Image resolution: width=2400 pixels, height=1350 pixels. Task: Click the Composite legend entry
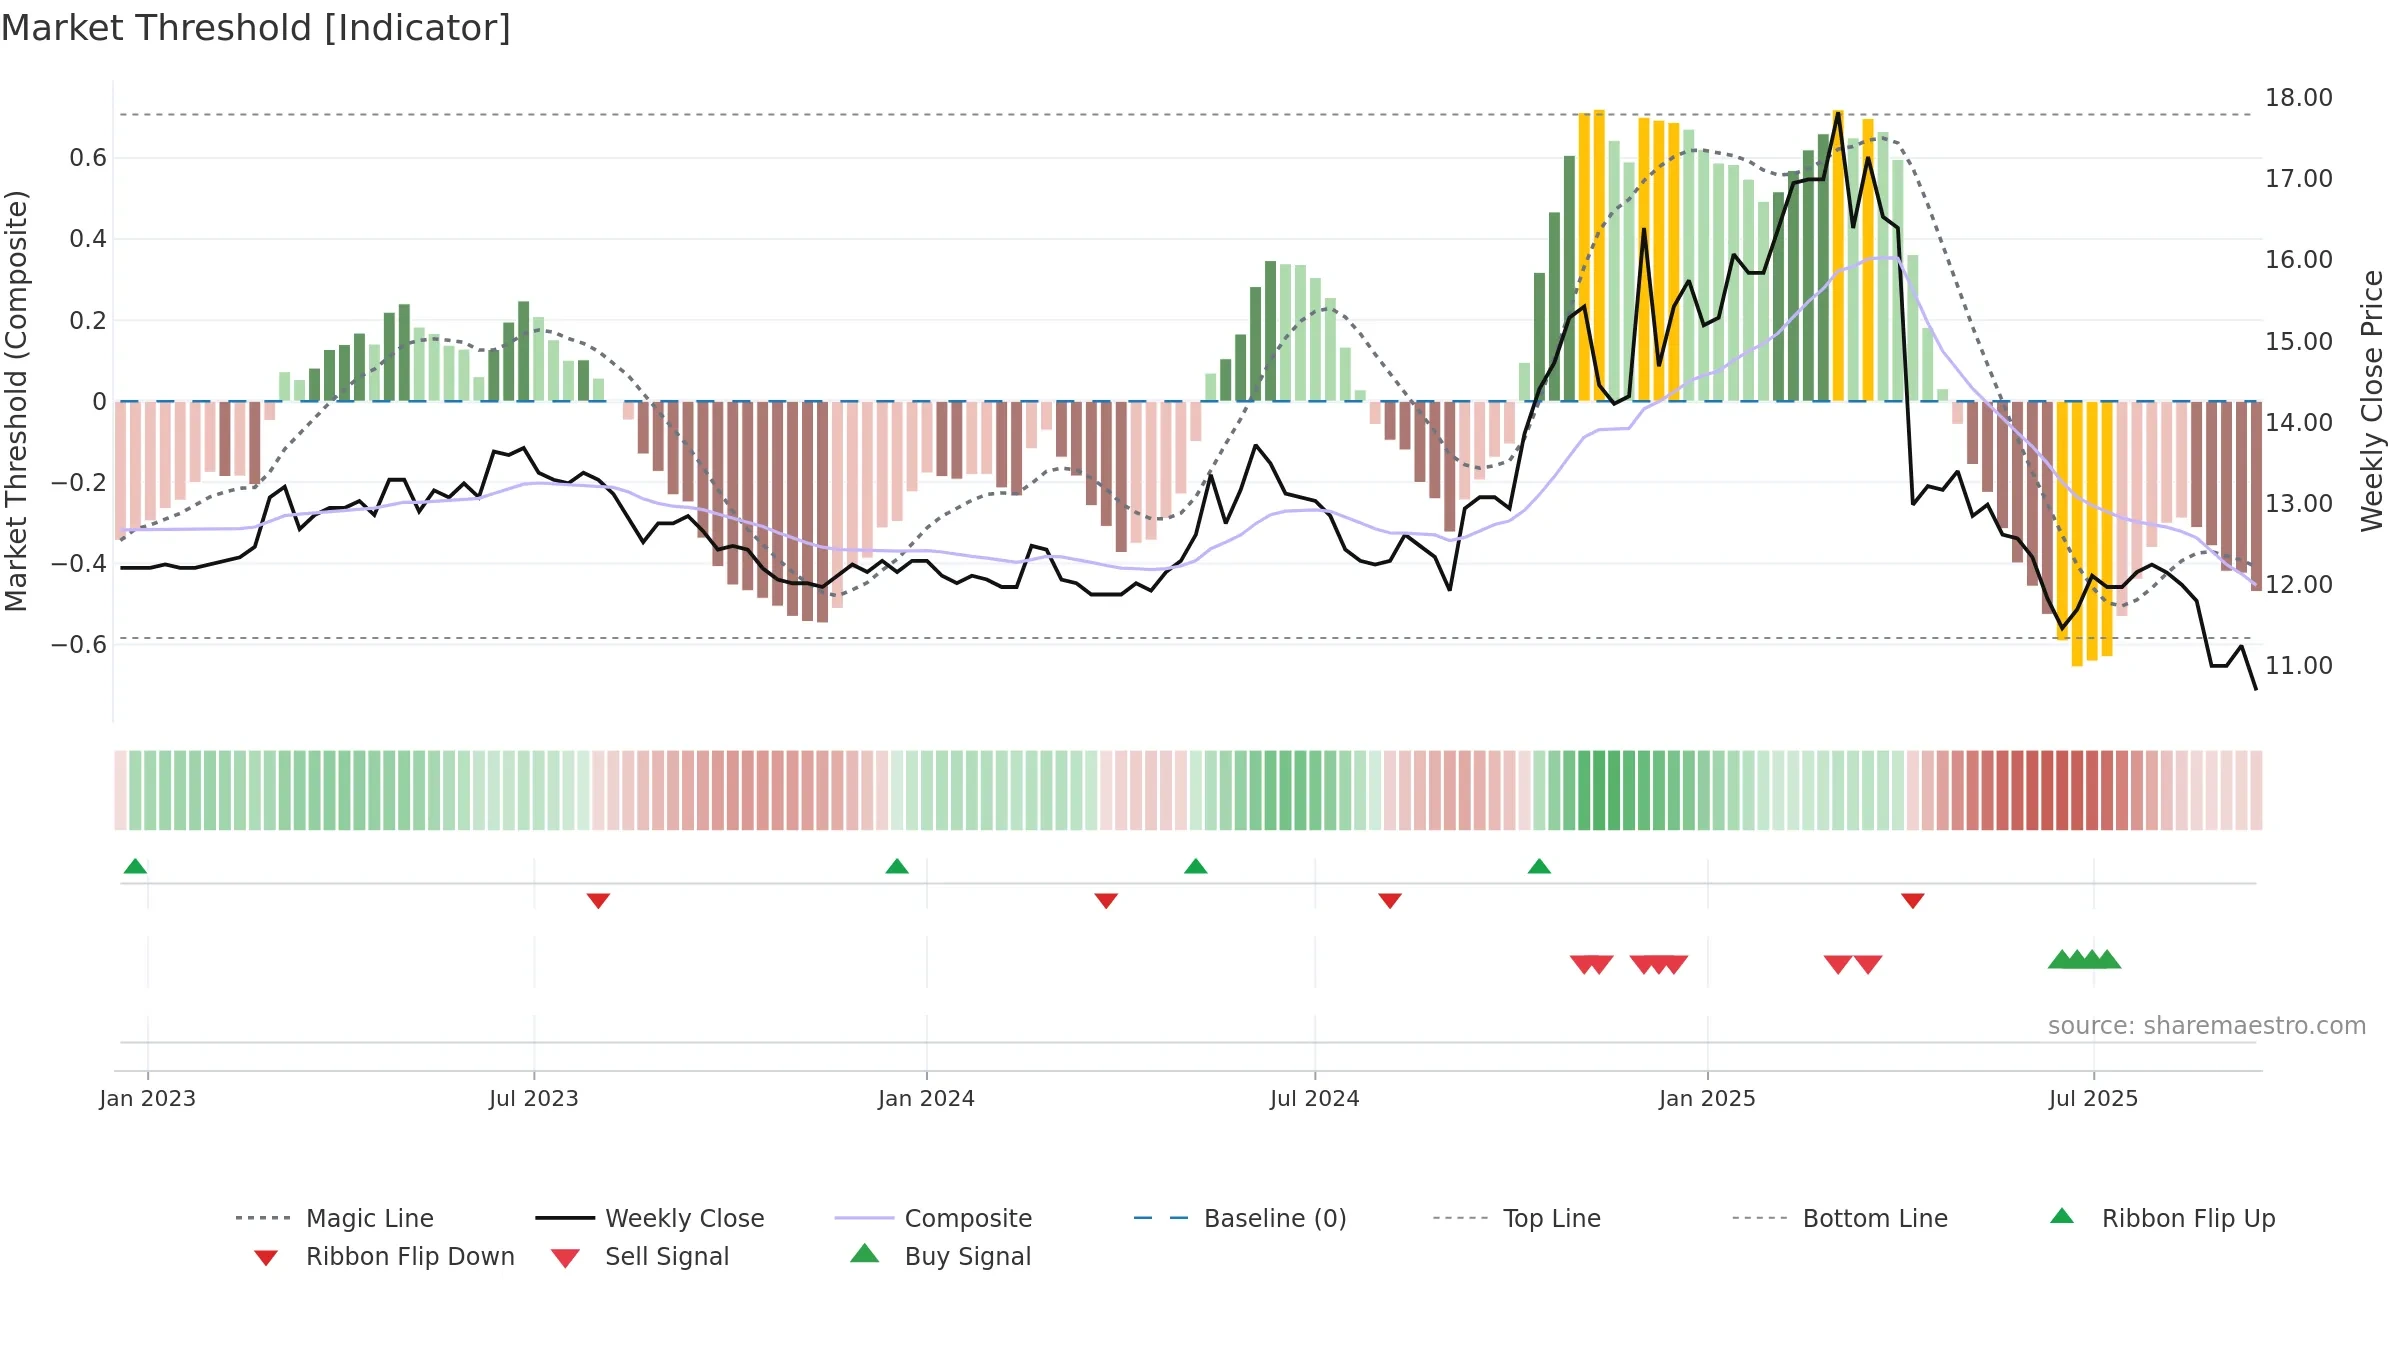933,1218
